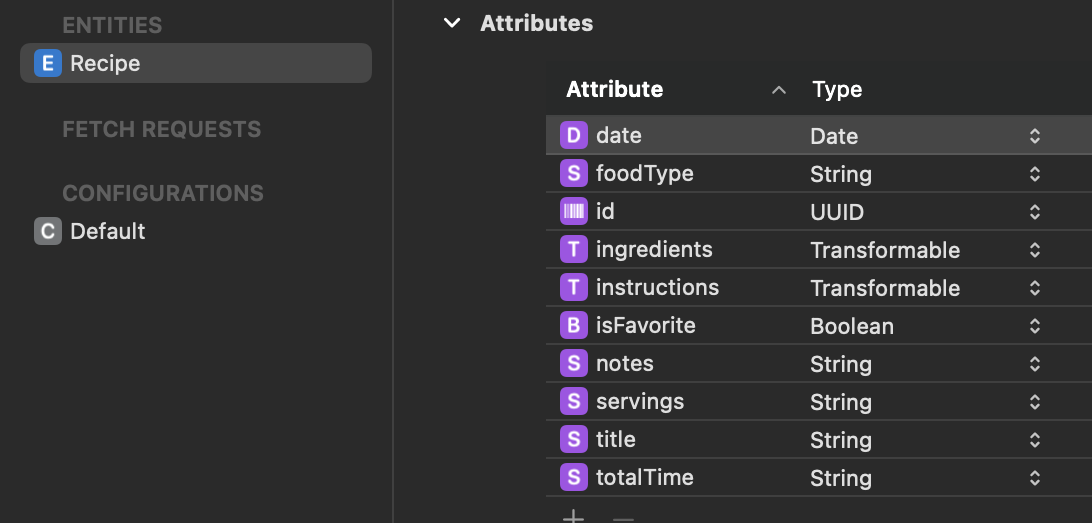Remove attribute with minus button
This screenshot has height=523, width=1092.
point(623,519)
